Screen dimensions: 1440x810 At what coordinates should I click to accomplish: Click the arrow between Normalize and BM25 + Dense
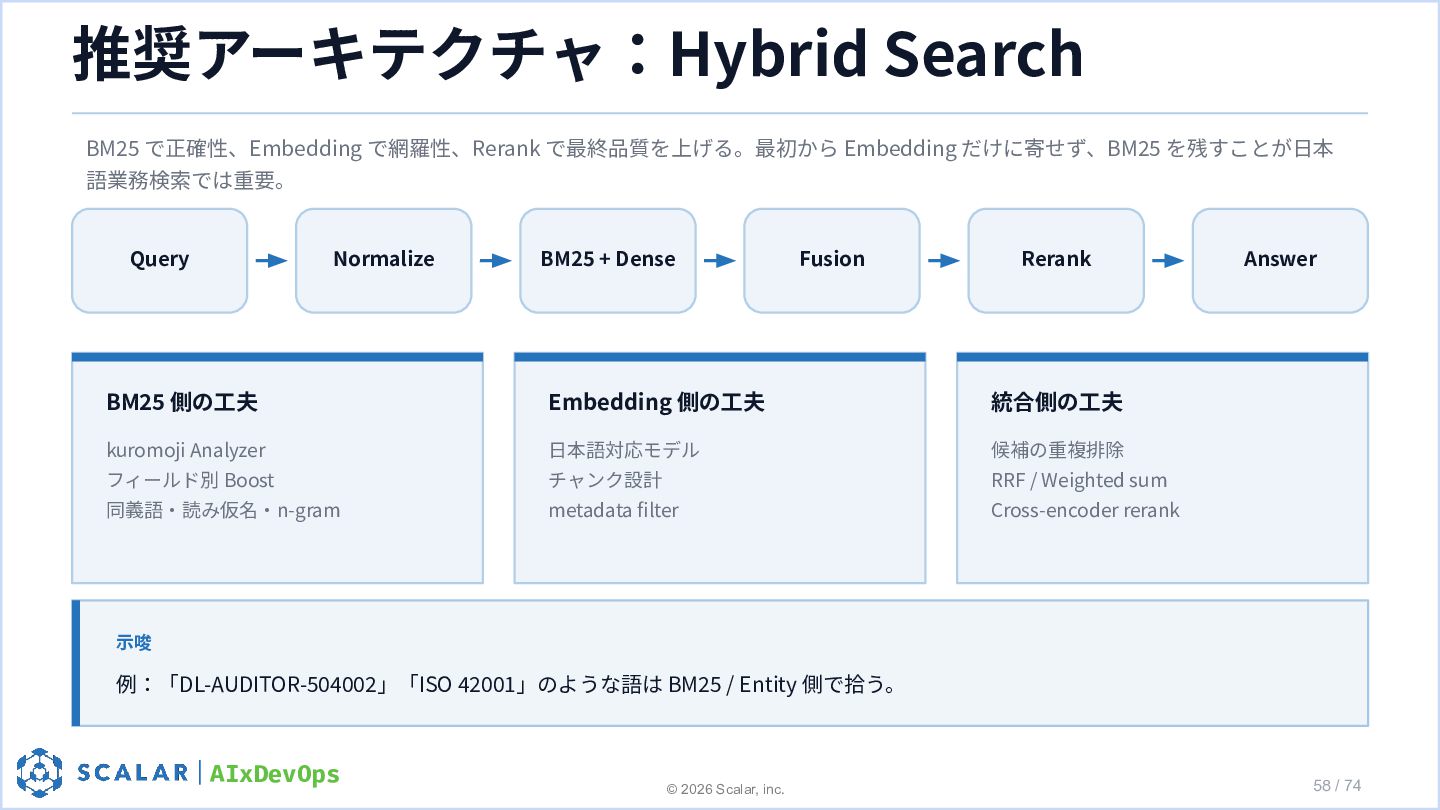pyautogui.click(x=495, y=261)
